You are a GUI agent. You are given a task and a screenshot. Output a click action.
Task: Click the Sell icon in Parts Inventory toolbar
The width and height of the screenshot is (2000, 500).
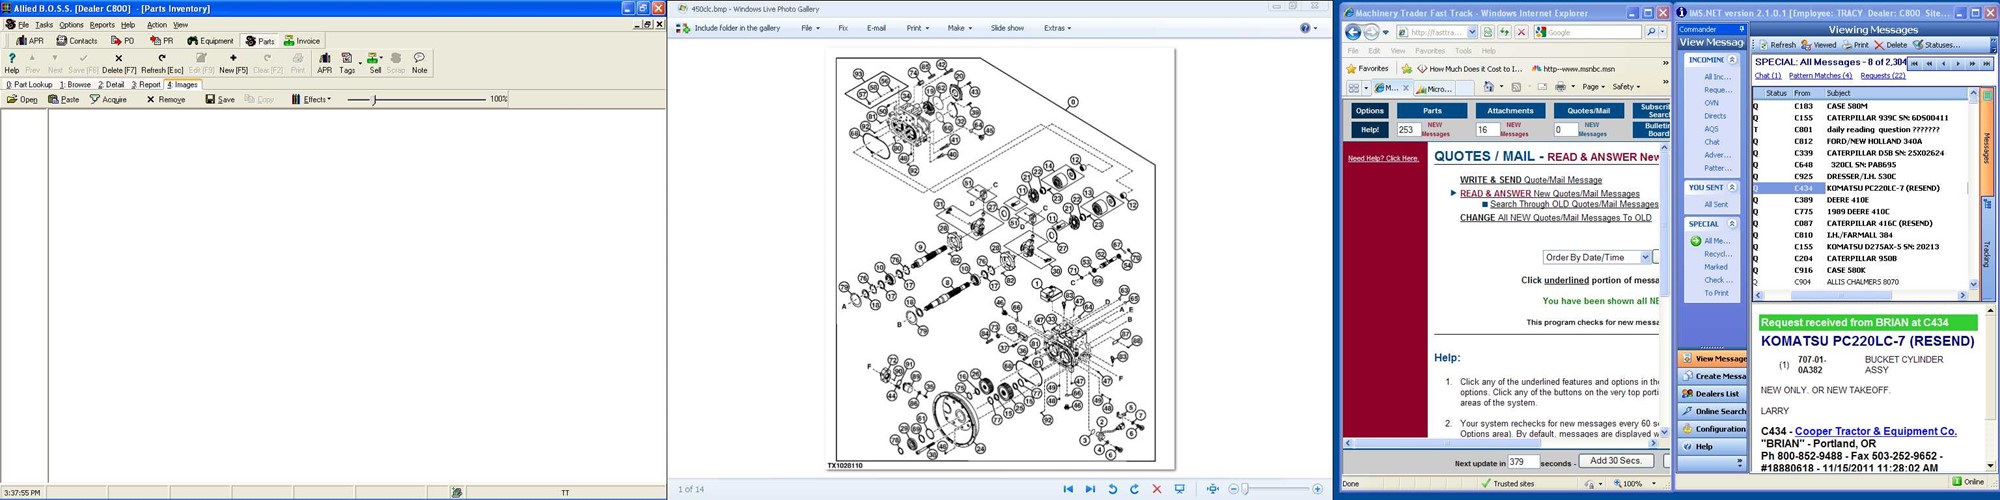click(x=374, y=64)
